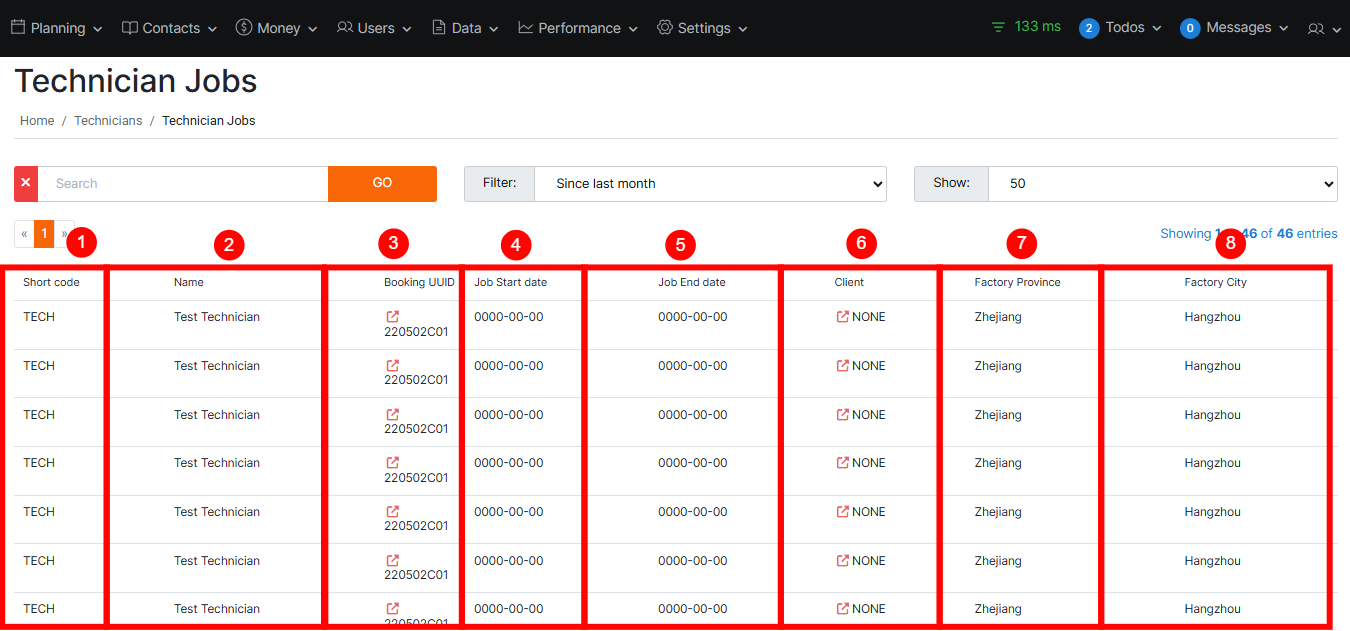The width and height of the screenshot is (1350, 631).
Task: Sort by Factory City column header
Action: click(x=1215, y=283)
